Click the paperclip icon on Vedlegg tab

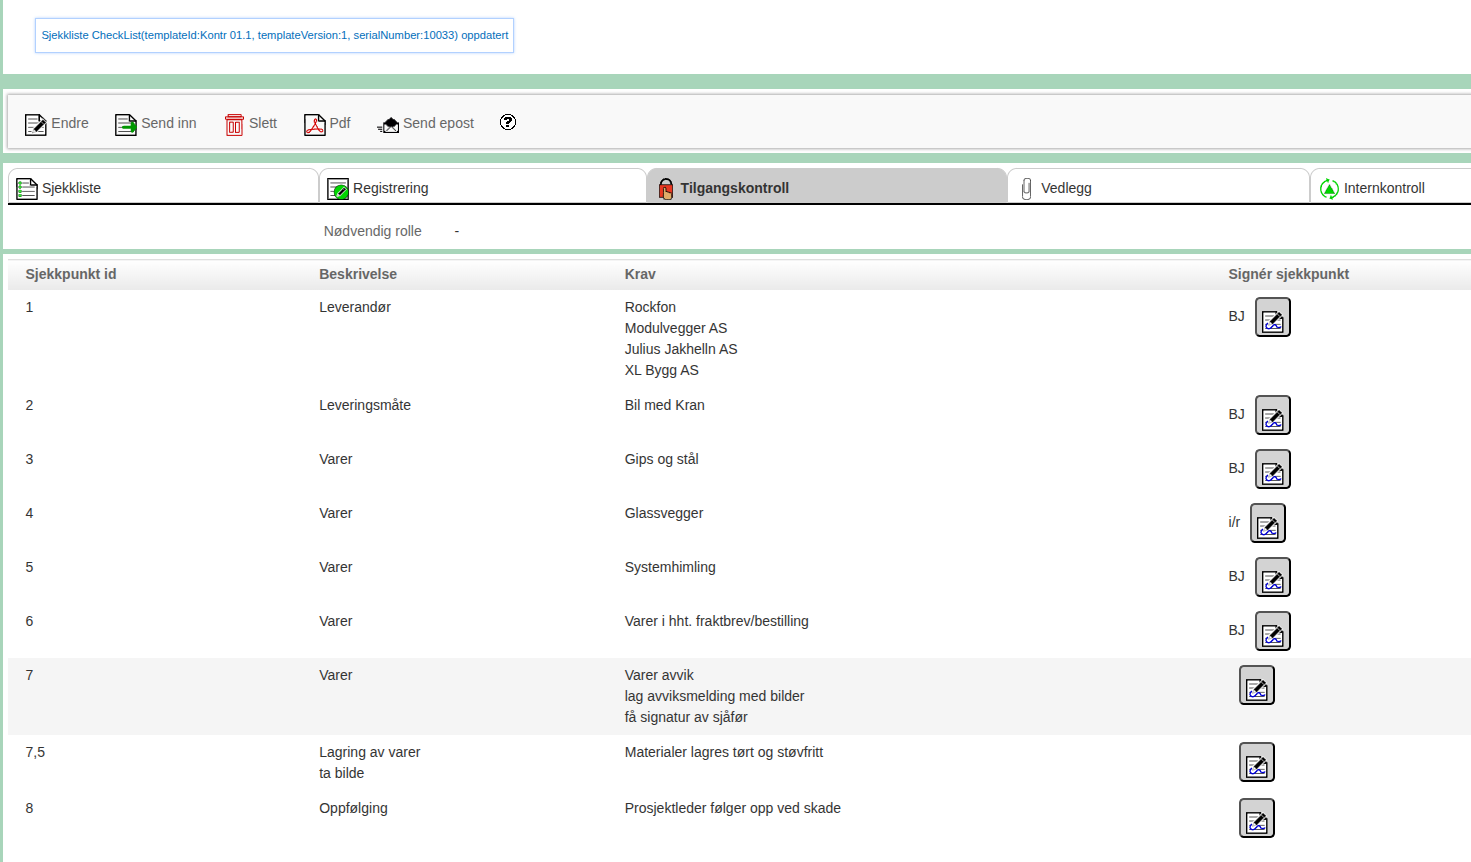point(1025,186)
